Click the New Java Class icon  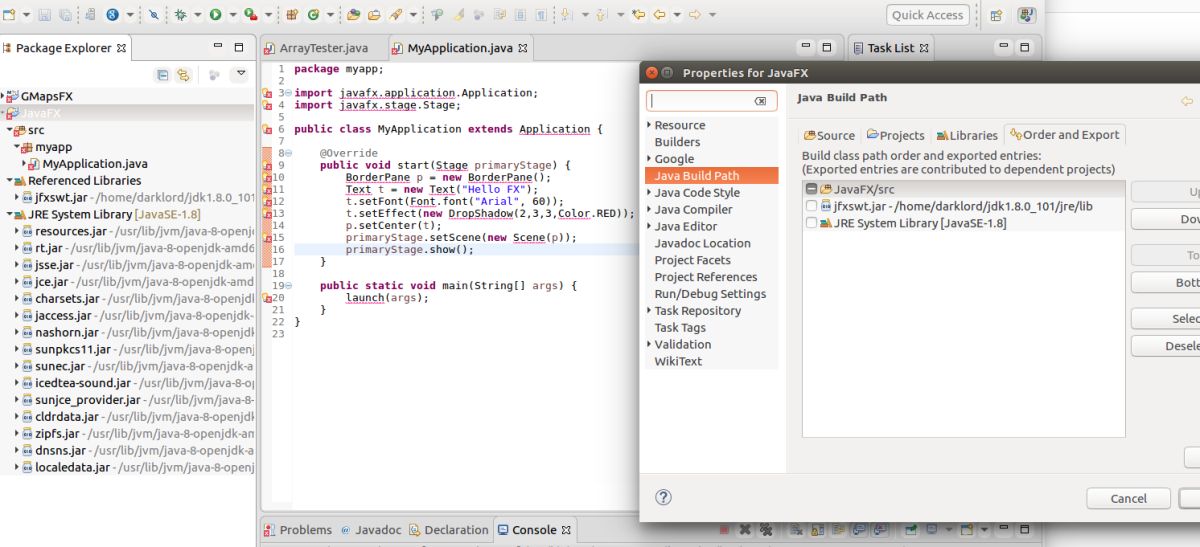coord(313,15)
